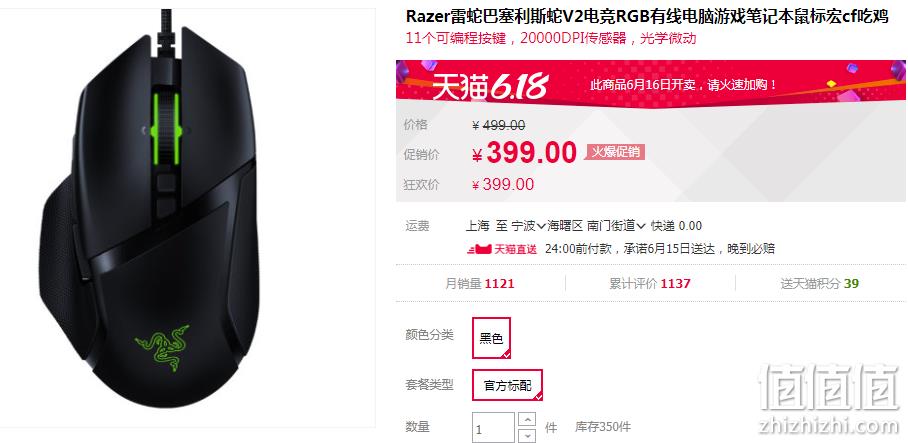The width and height of the screenshot is (908, 443).
Task: Click the 火爆促销 promotion tag
Action: pyautogui.click(x=615, y=152)
